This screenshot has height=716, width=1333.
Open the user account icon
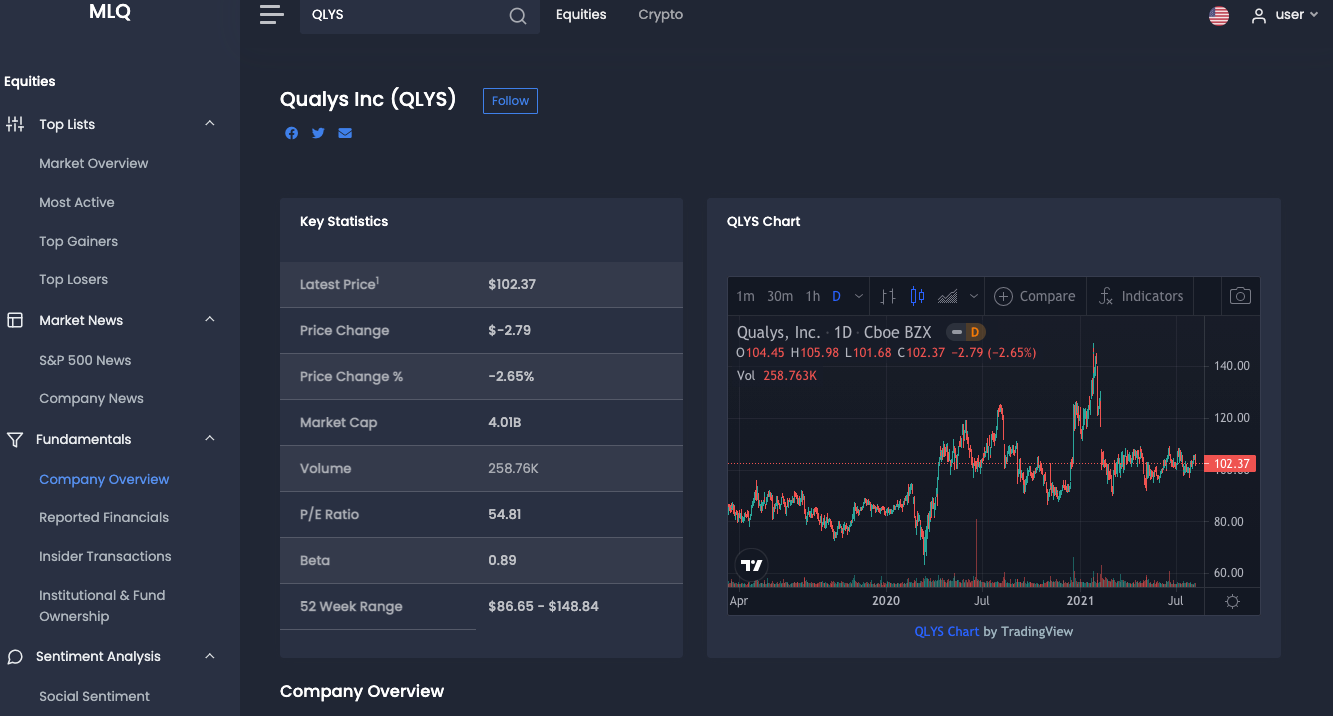(x=1259, y=15)
